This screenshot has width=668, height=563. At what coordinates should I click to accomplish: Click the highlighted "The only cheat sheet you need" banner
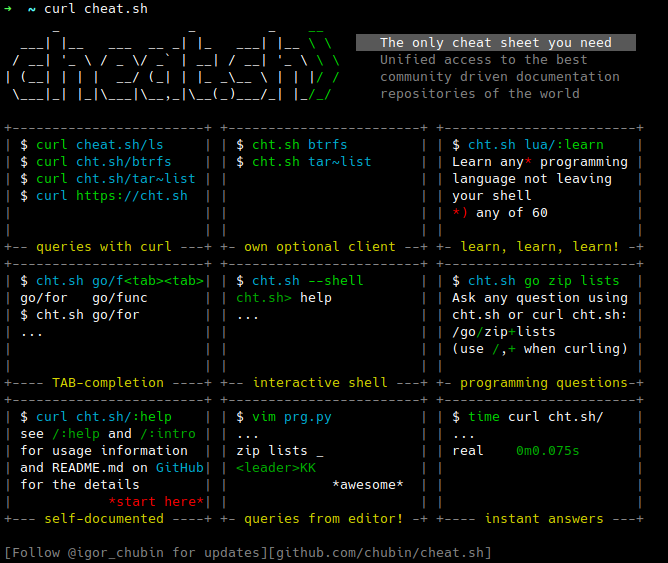(x=495, y=43)
